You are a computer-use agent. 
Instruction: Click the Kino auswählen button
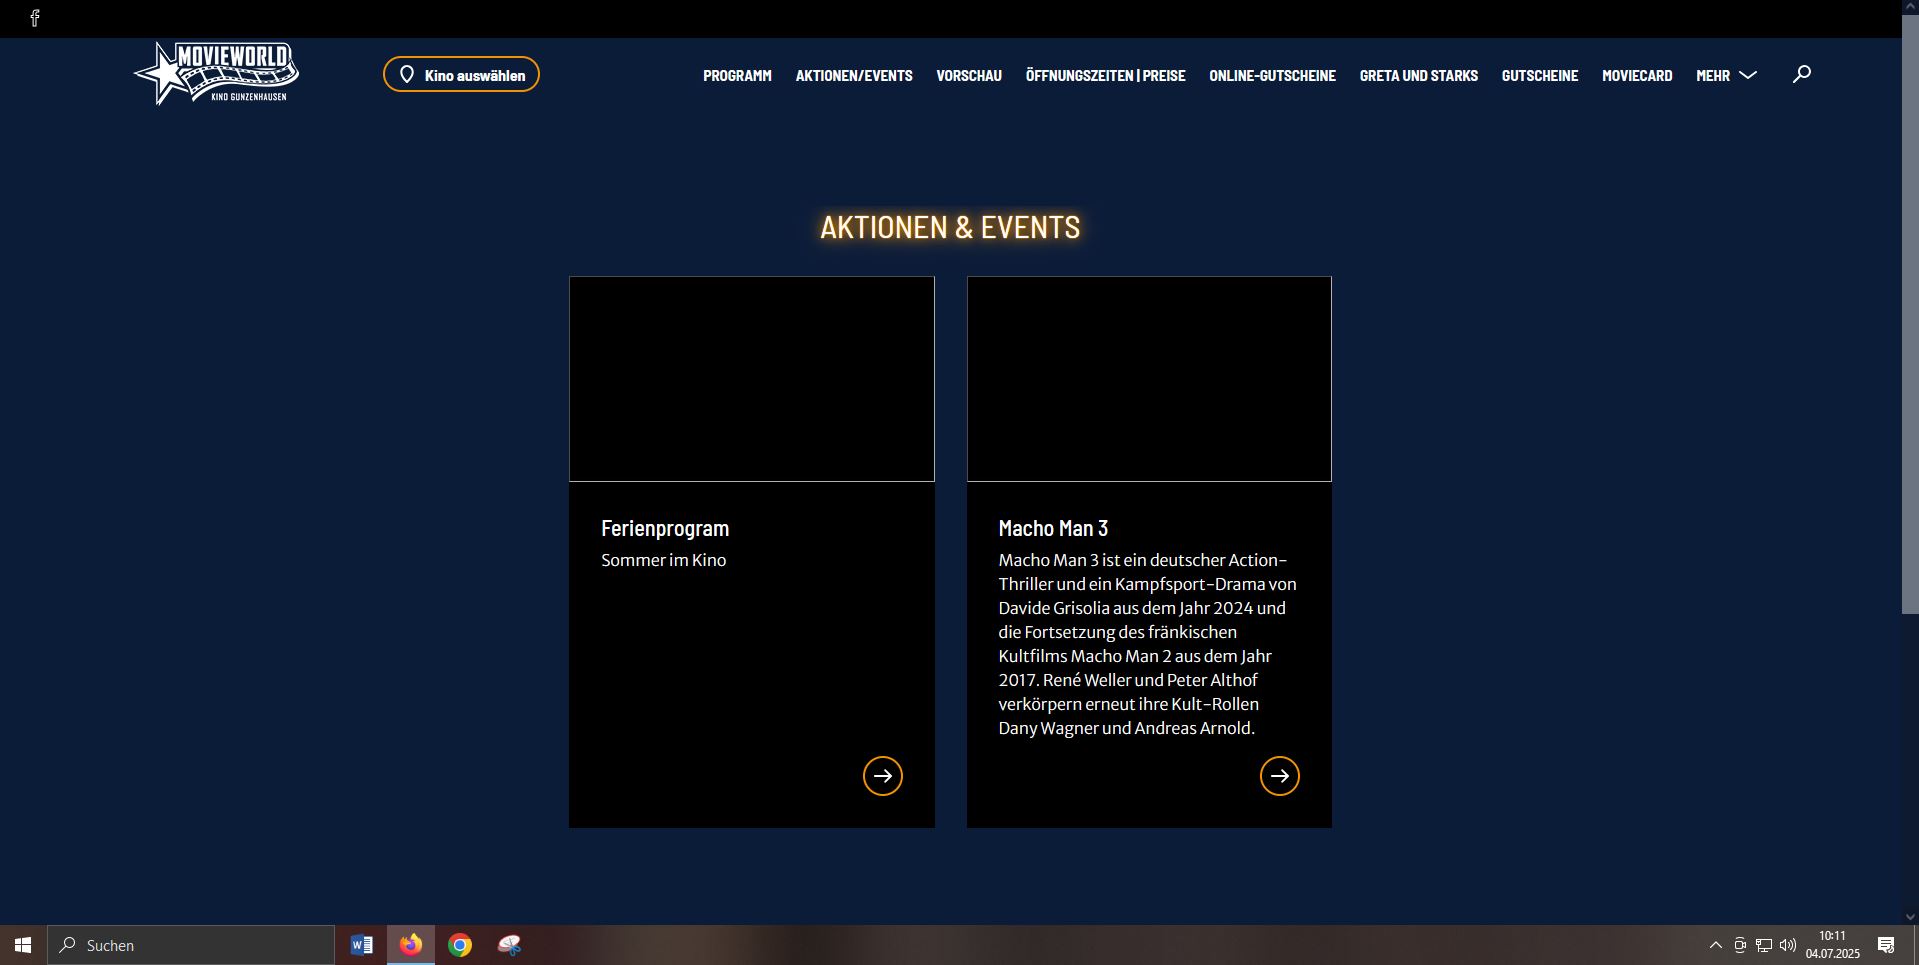[461, 75]
